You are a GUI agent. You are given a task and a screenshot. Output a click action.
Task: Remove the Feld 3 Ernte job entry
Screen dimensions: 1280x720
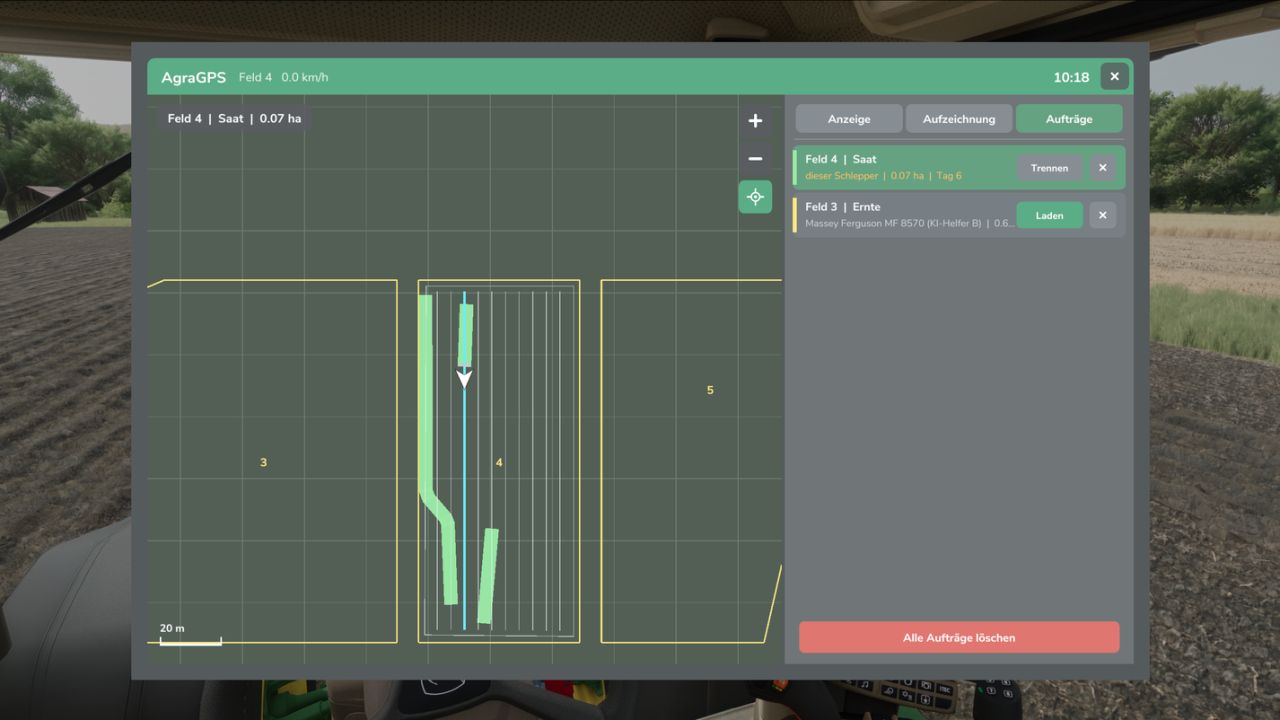click(1102, 215)
